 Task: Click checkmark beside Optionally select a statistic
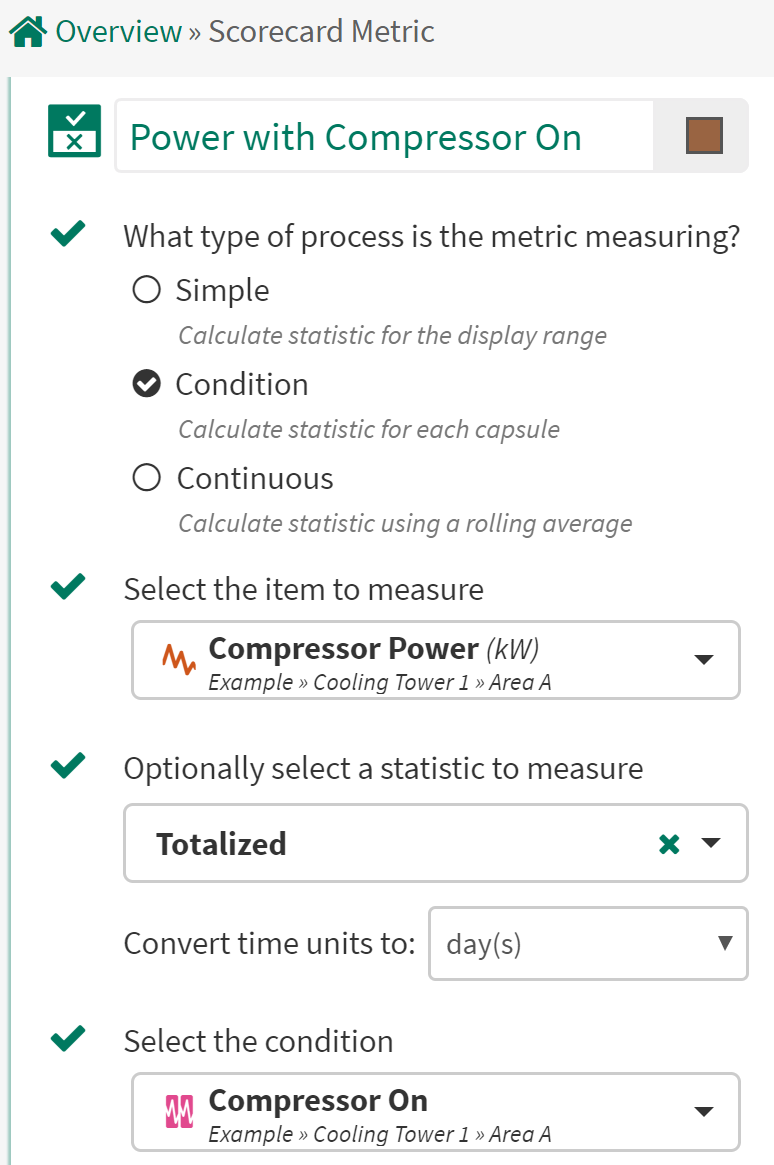[x=67, y=767]
